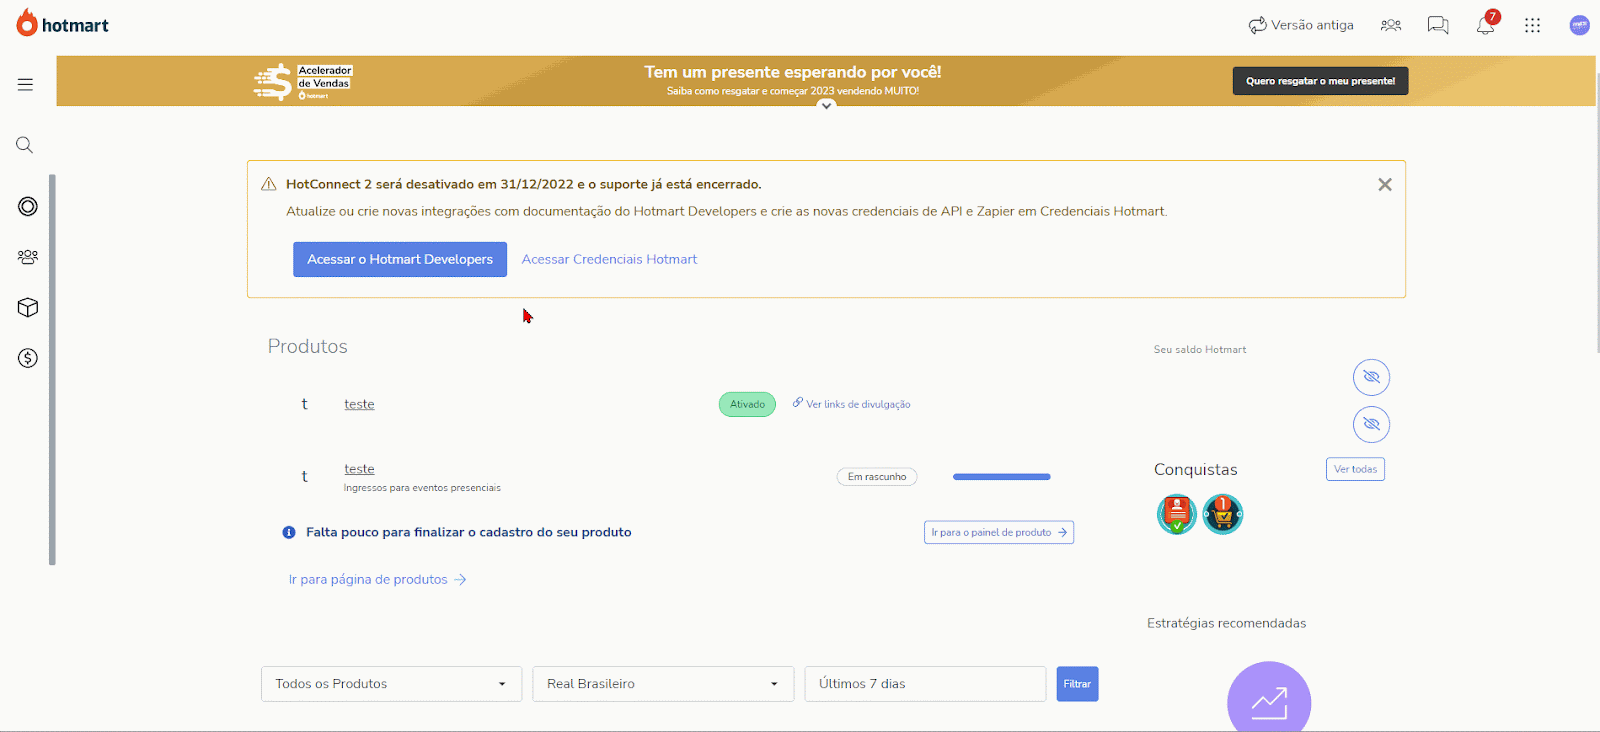Open 'Real Brasileiro' currency dropdown
Image resolution: width=1600 pixels, height=732 pixels.
tap(663, 684)
